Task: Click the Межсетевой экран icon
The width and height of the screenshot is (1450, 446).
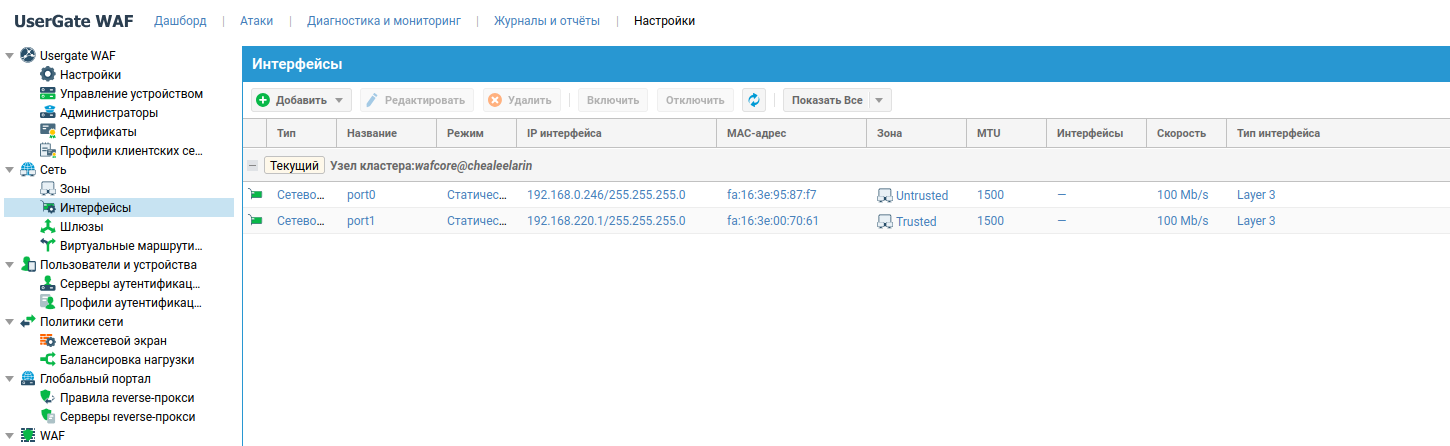Action: [x=47, y=340]
